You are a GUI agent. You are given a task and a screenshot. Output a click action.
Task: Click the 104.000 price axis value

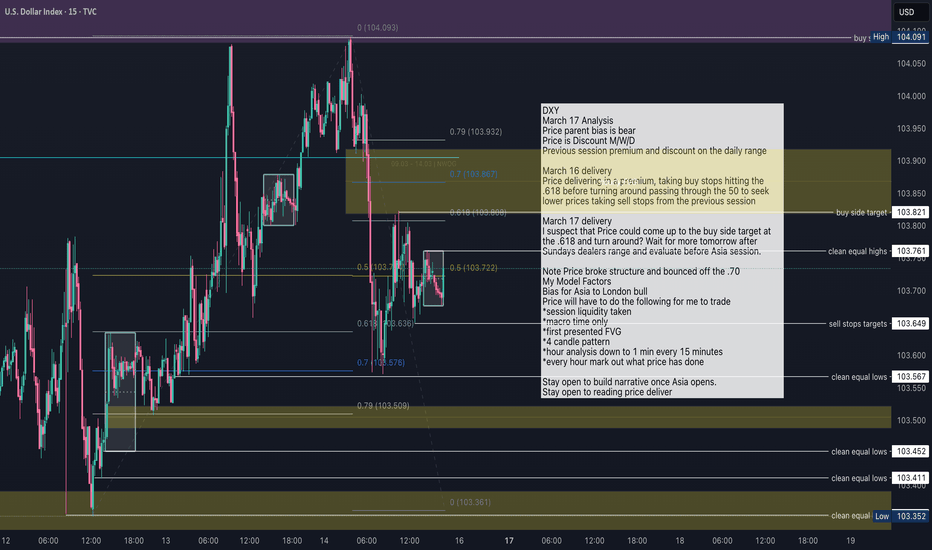[911, 96]
